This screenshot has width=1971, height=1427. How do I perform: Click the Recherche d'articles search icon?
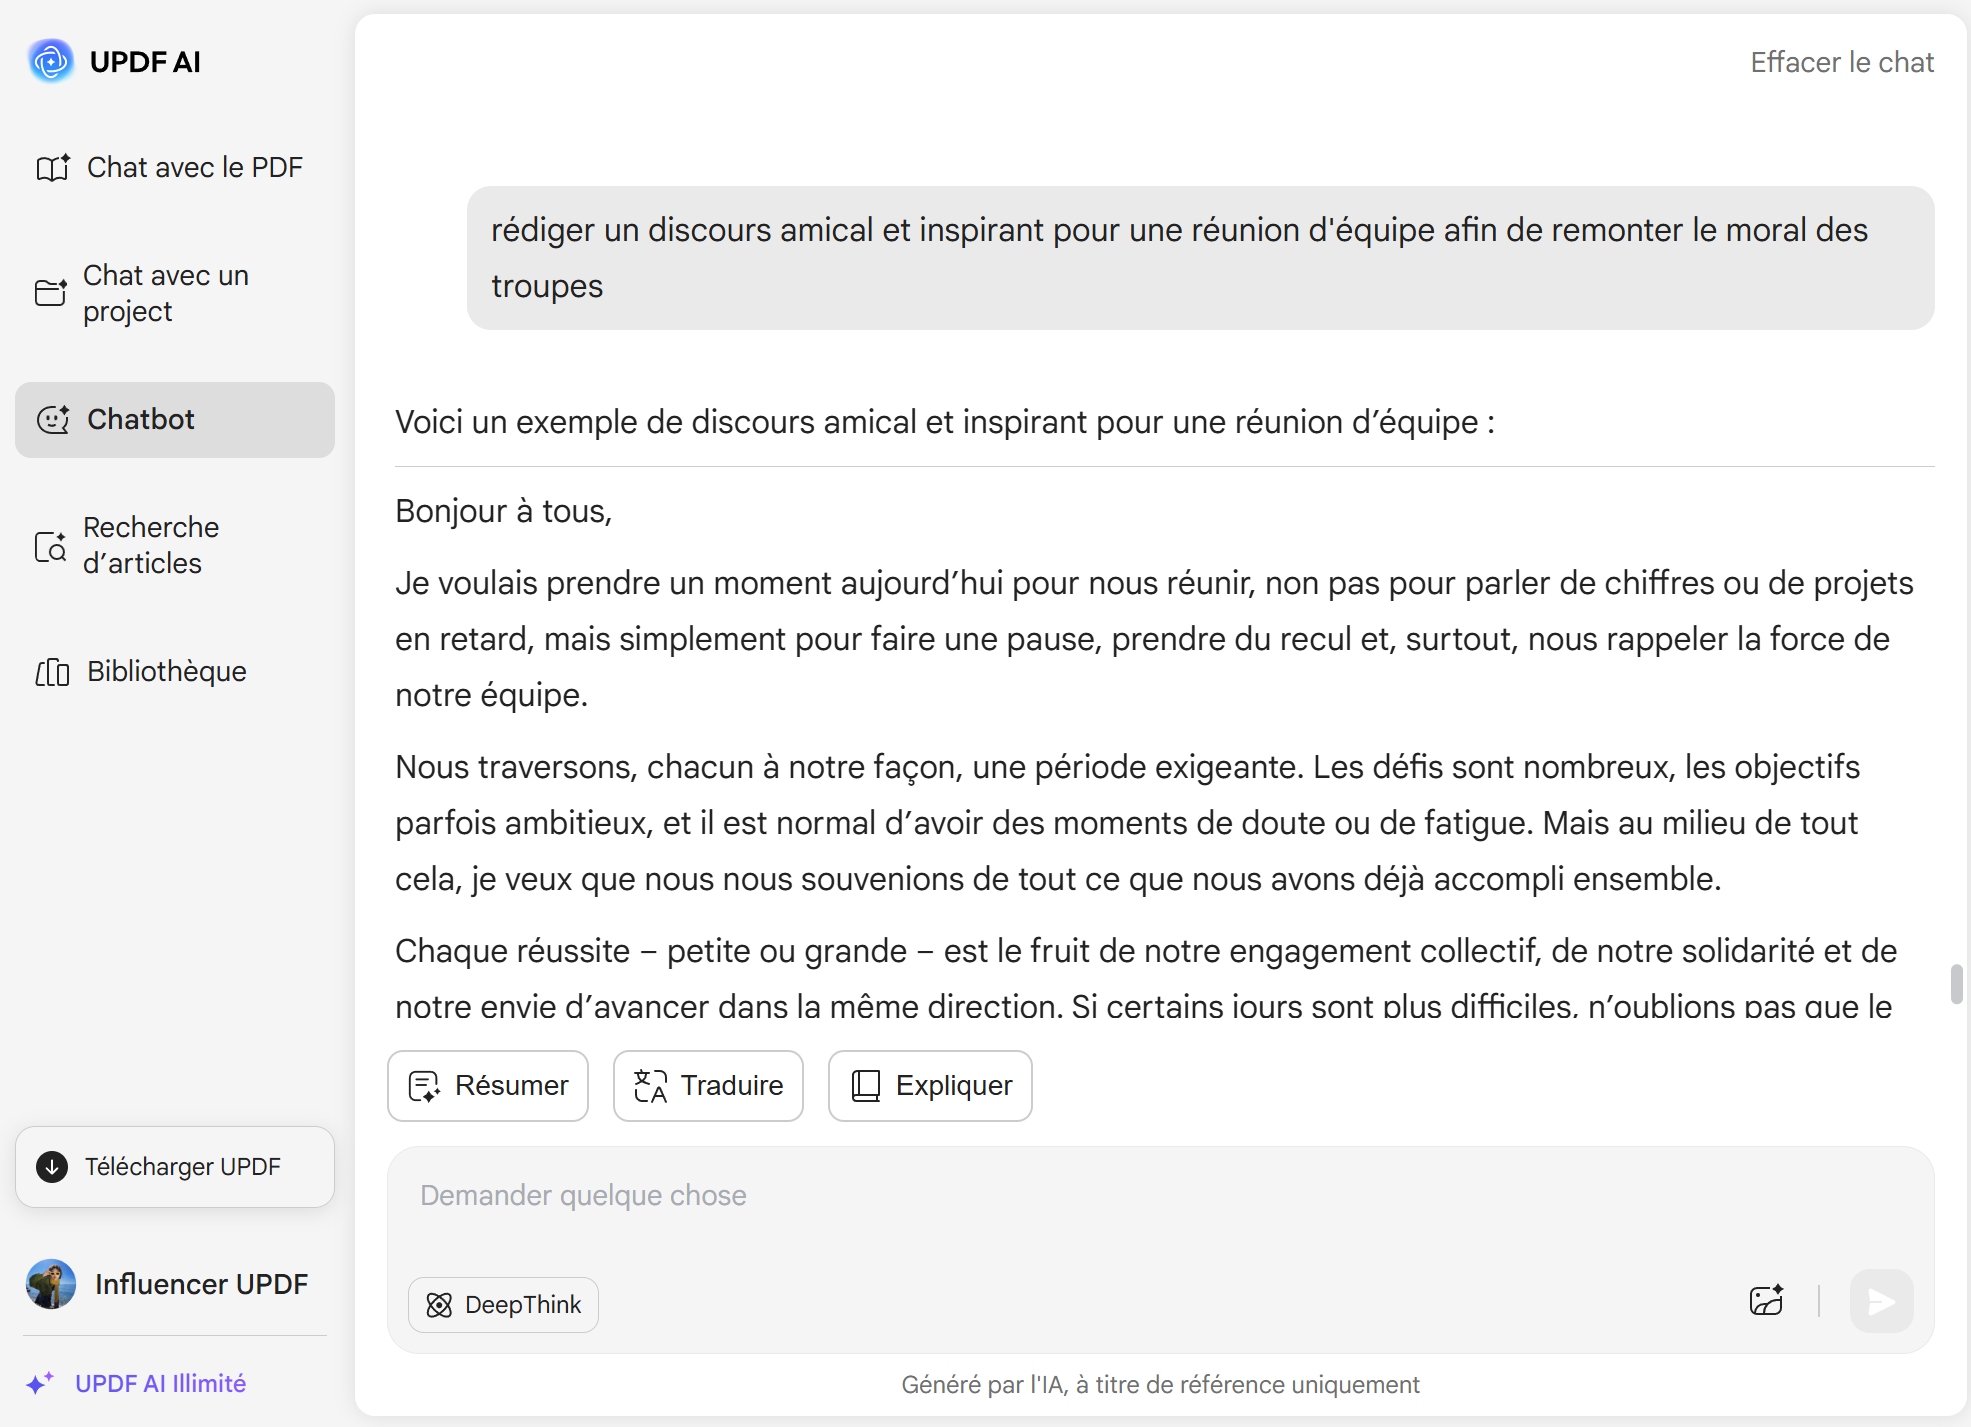point(50,546)
